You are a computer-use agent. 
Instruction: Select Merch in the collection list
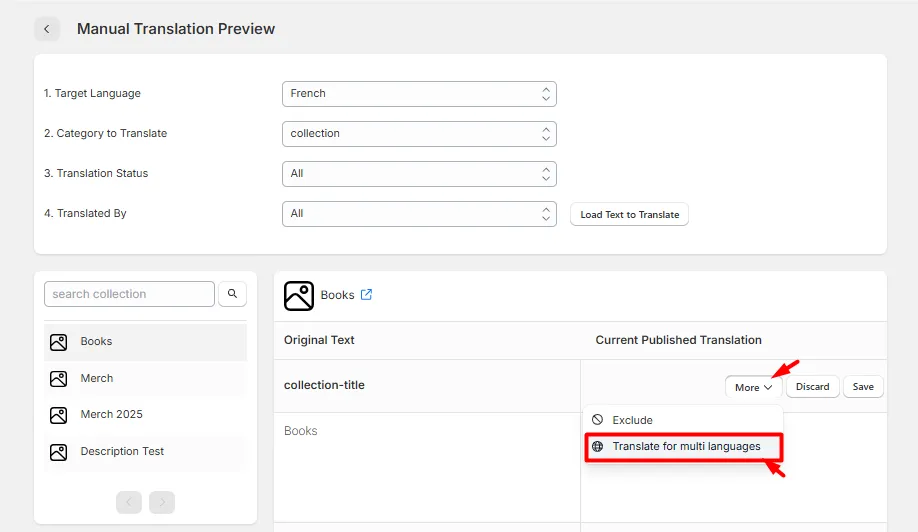pos(145,379)
